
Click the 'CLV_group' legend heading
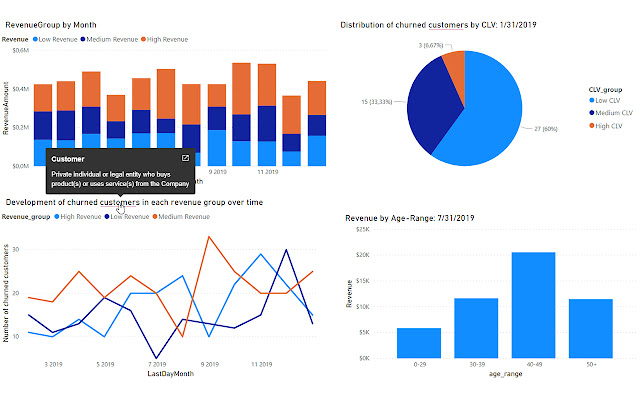point(605,89)
